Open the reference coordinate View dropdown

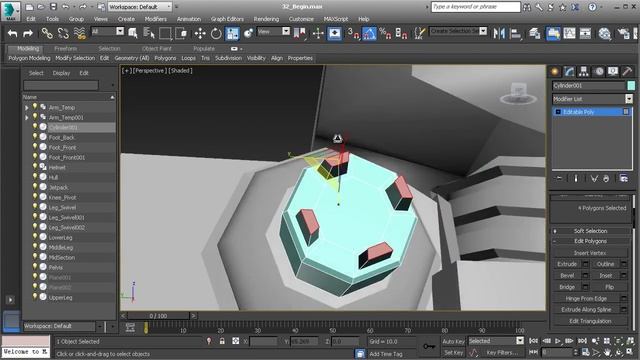point(273,31)
